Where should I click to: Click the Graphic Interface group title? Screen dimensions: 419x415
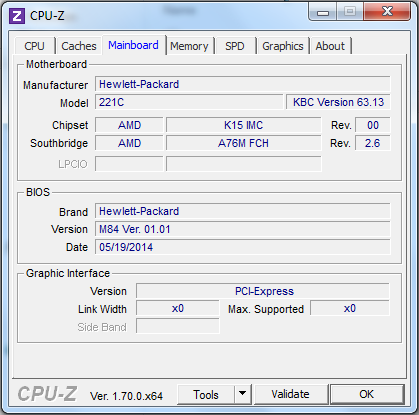point(68,273)
